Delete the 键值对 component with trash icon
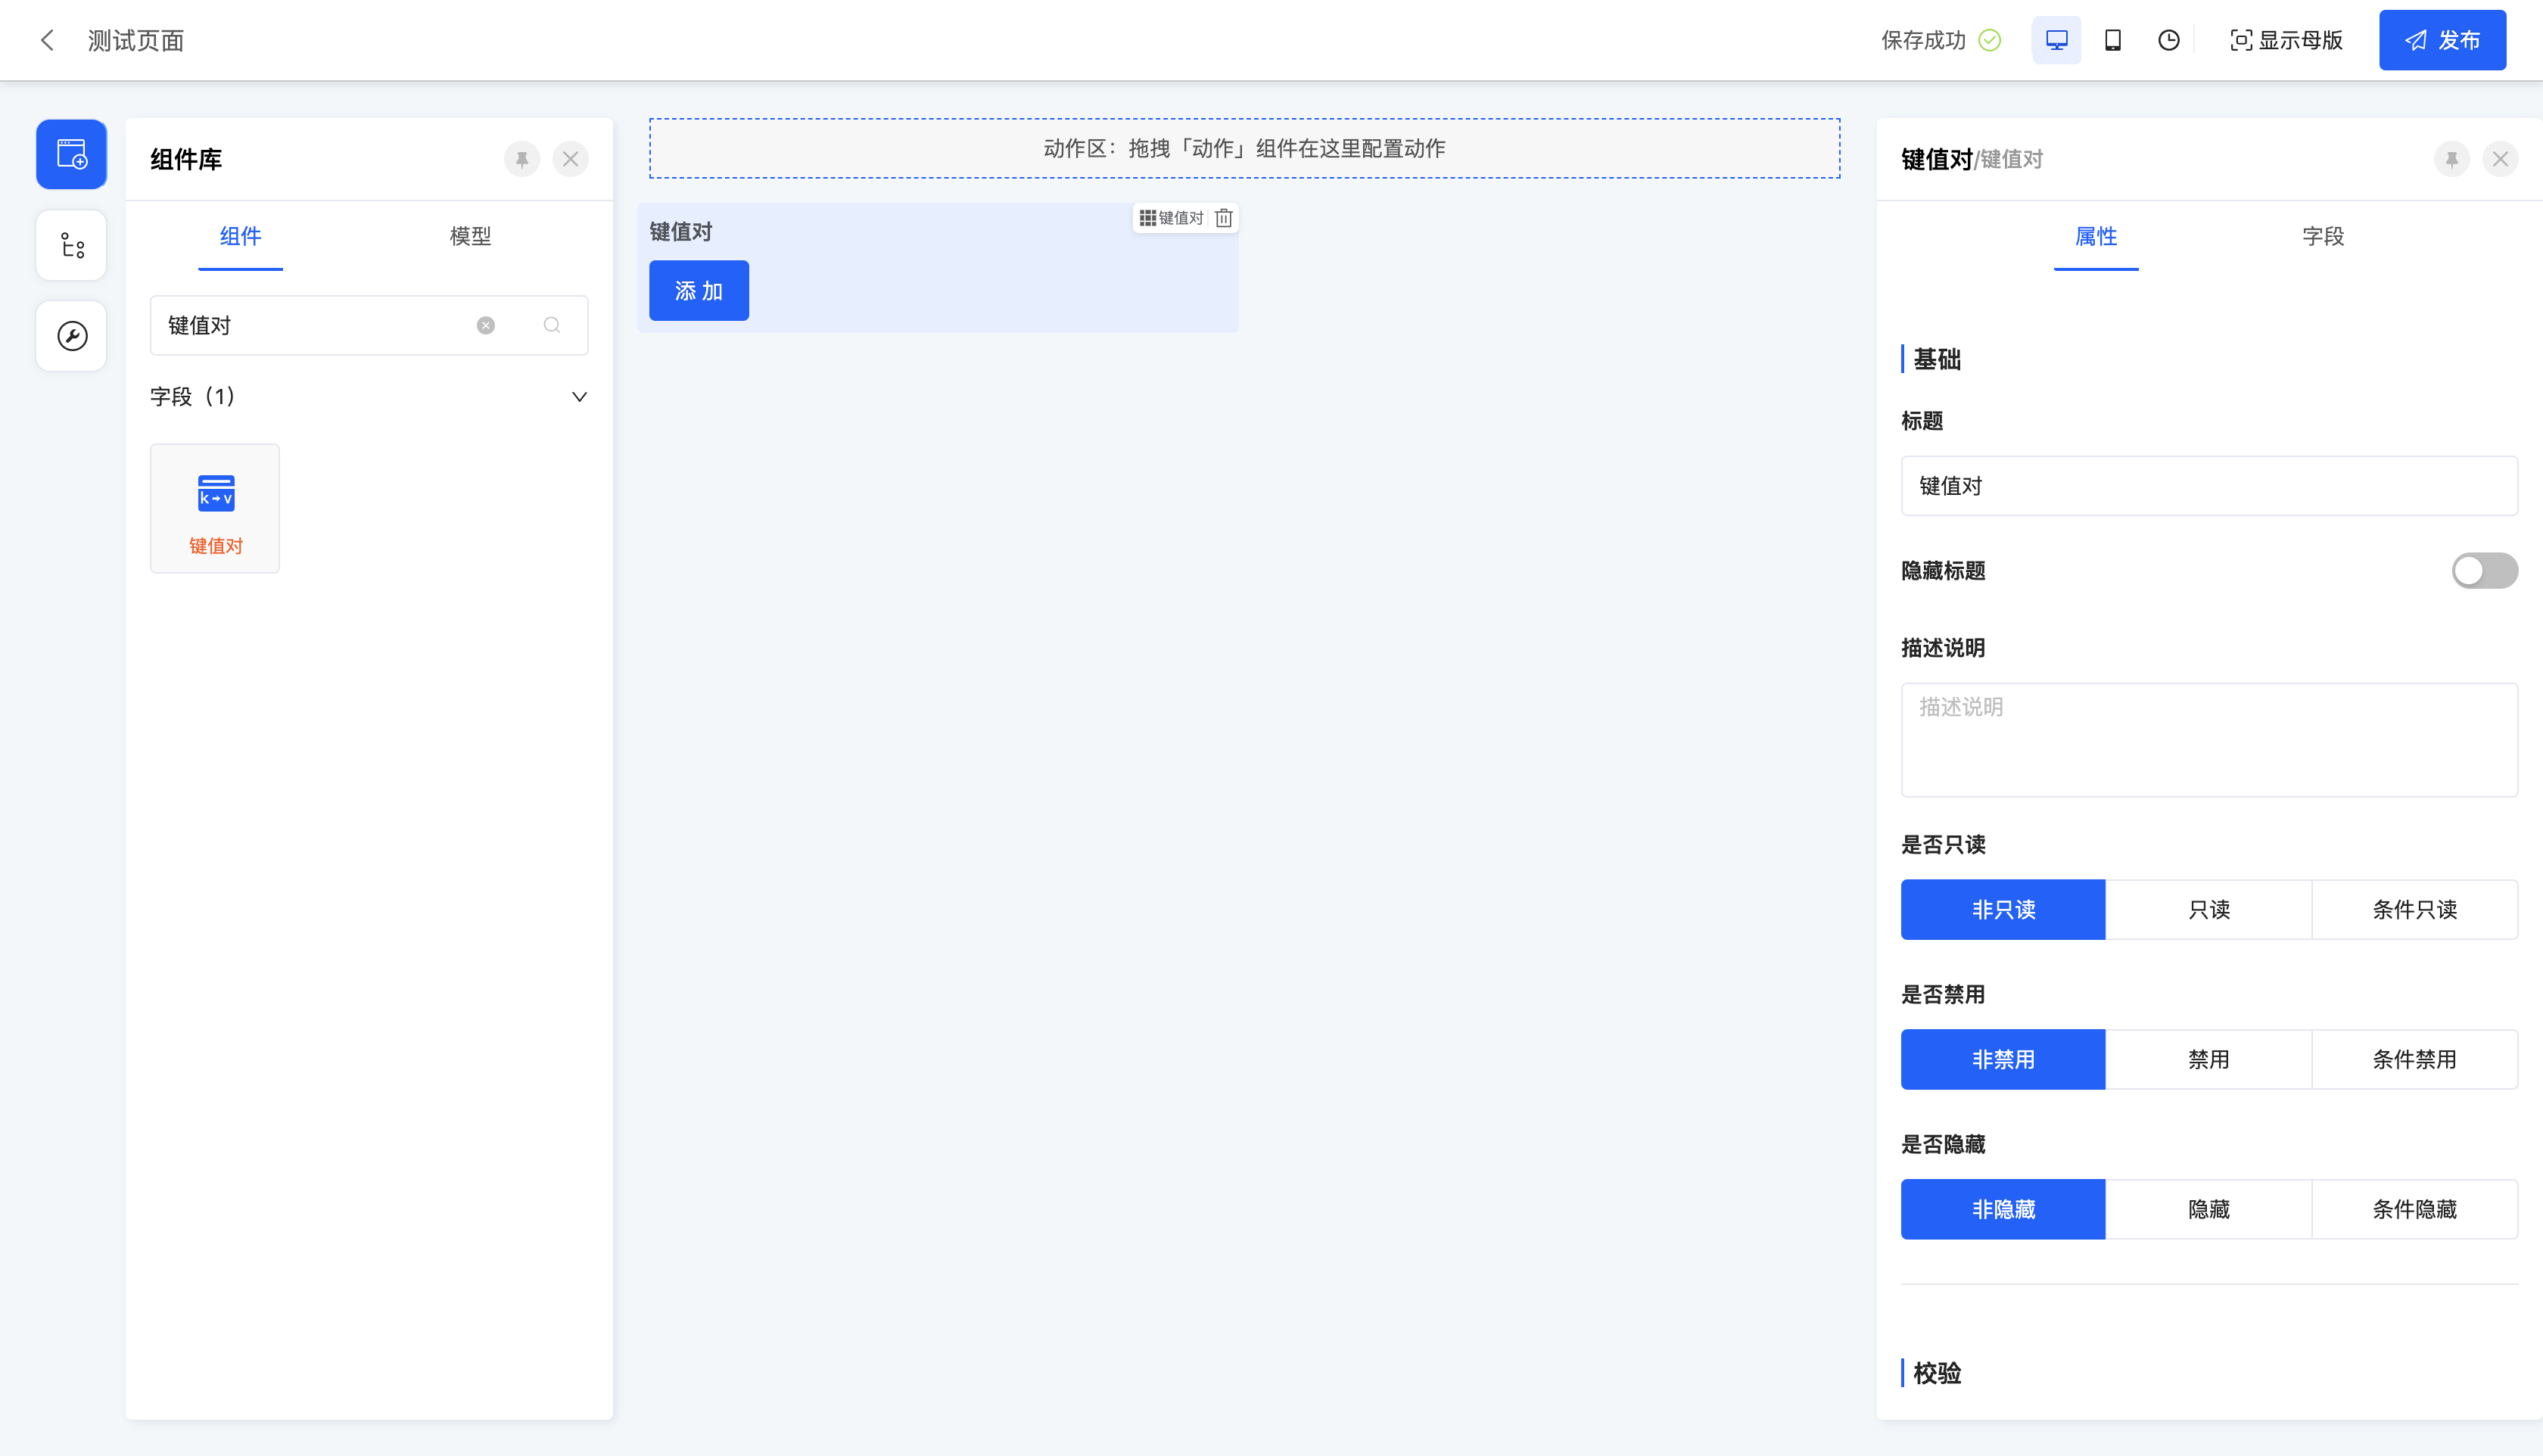2543x1456 pixels. pos(1223,218)
